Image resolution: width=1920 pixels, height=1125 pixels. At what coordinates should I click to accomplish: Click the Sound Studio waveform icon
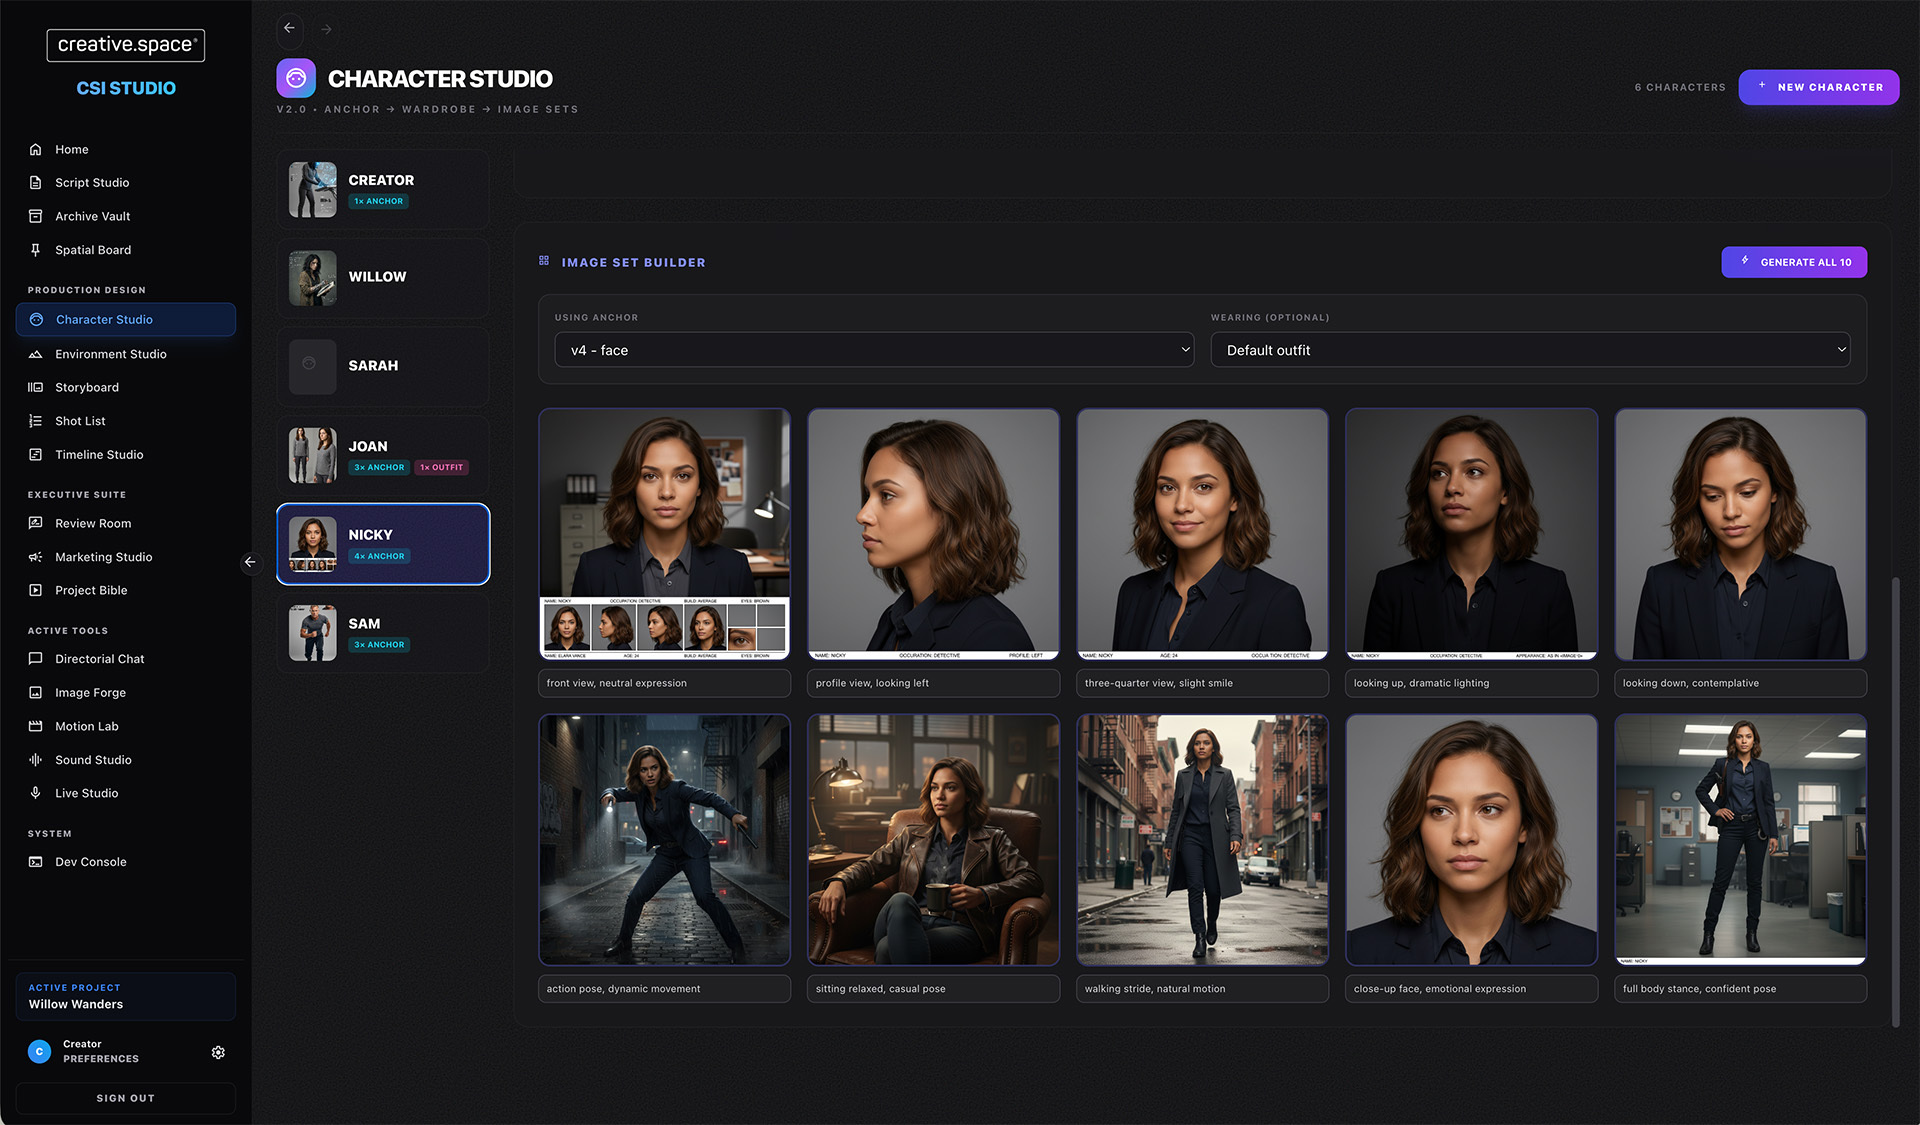tap(36, 760)
